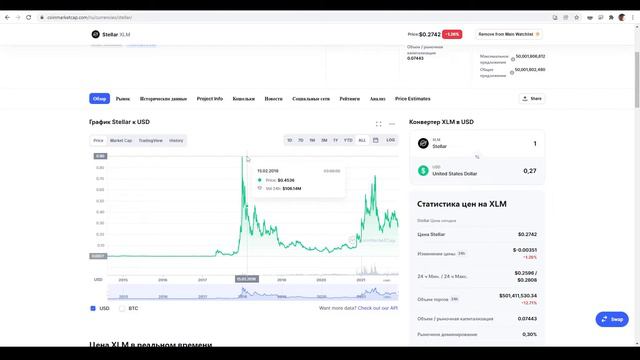The height and width of the screenshot is (360, 640).
Task: Check the USD currency checkbox
Action: (x=93, y=308)
